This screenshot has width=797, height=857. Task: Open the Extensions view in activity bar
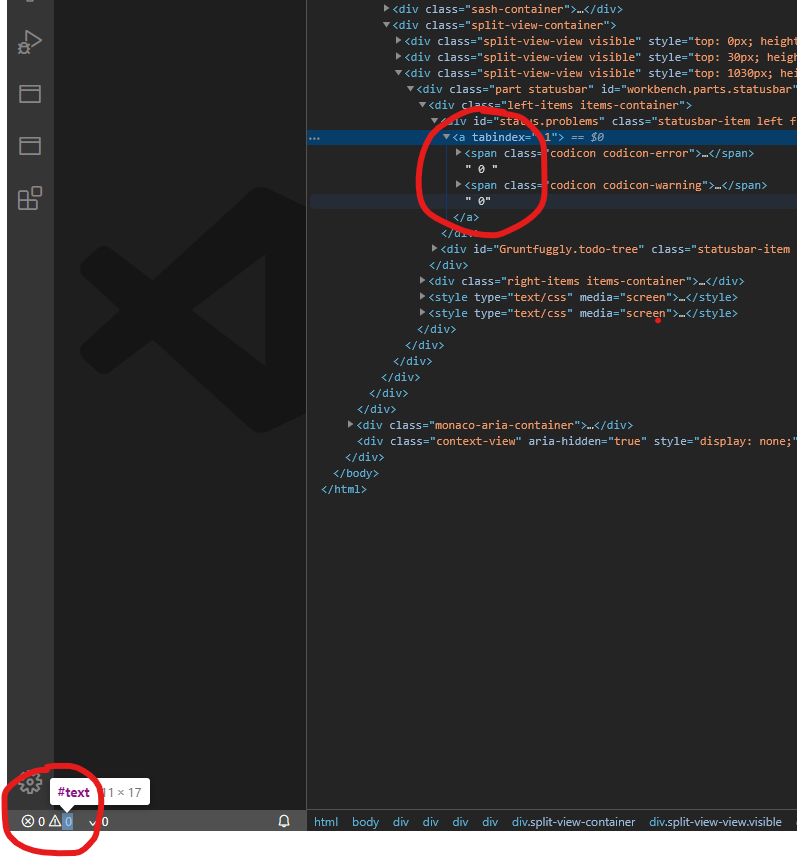30,198
